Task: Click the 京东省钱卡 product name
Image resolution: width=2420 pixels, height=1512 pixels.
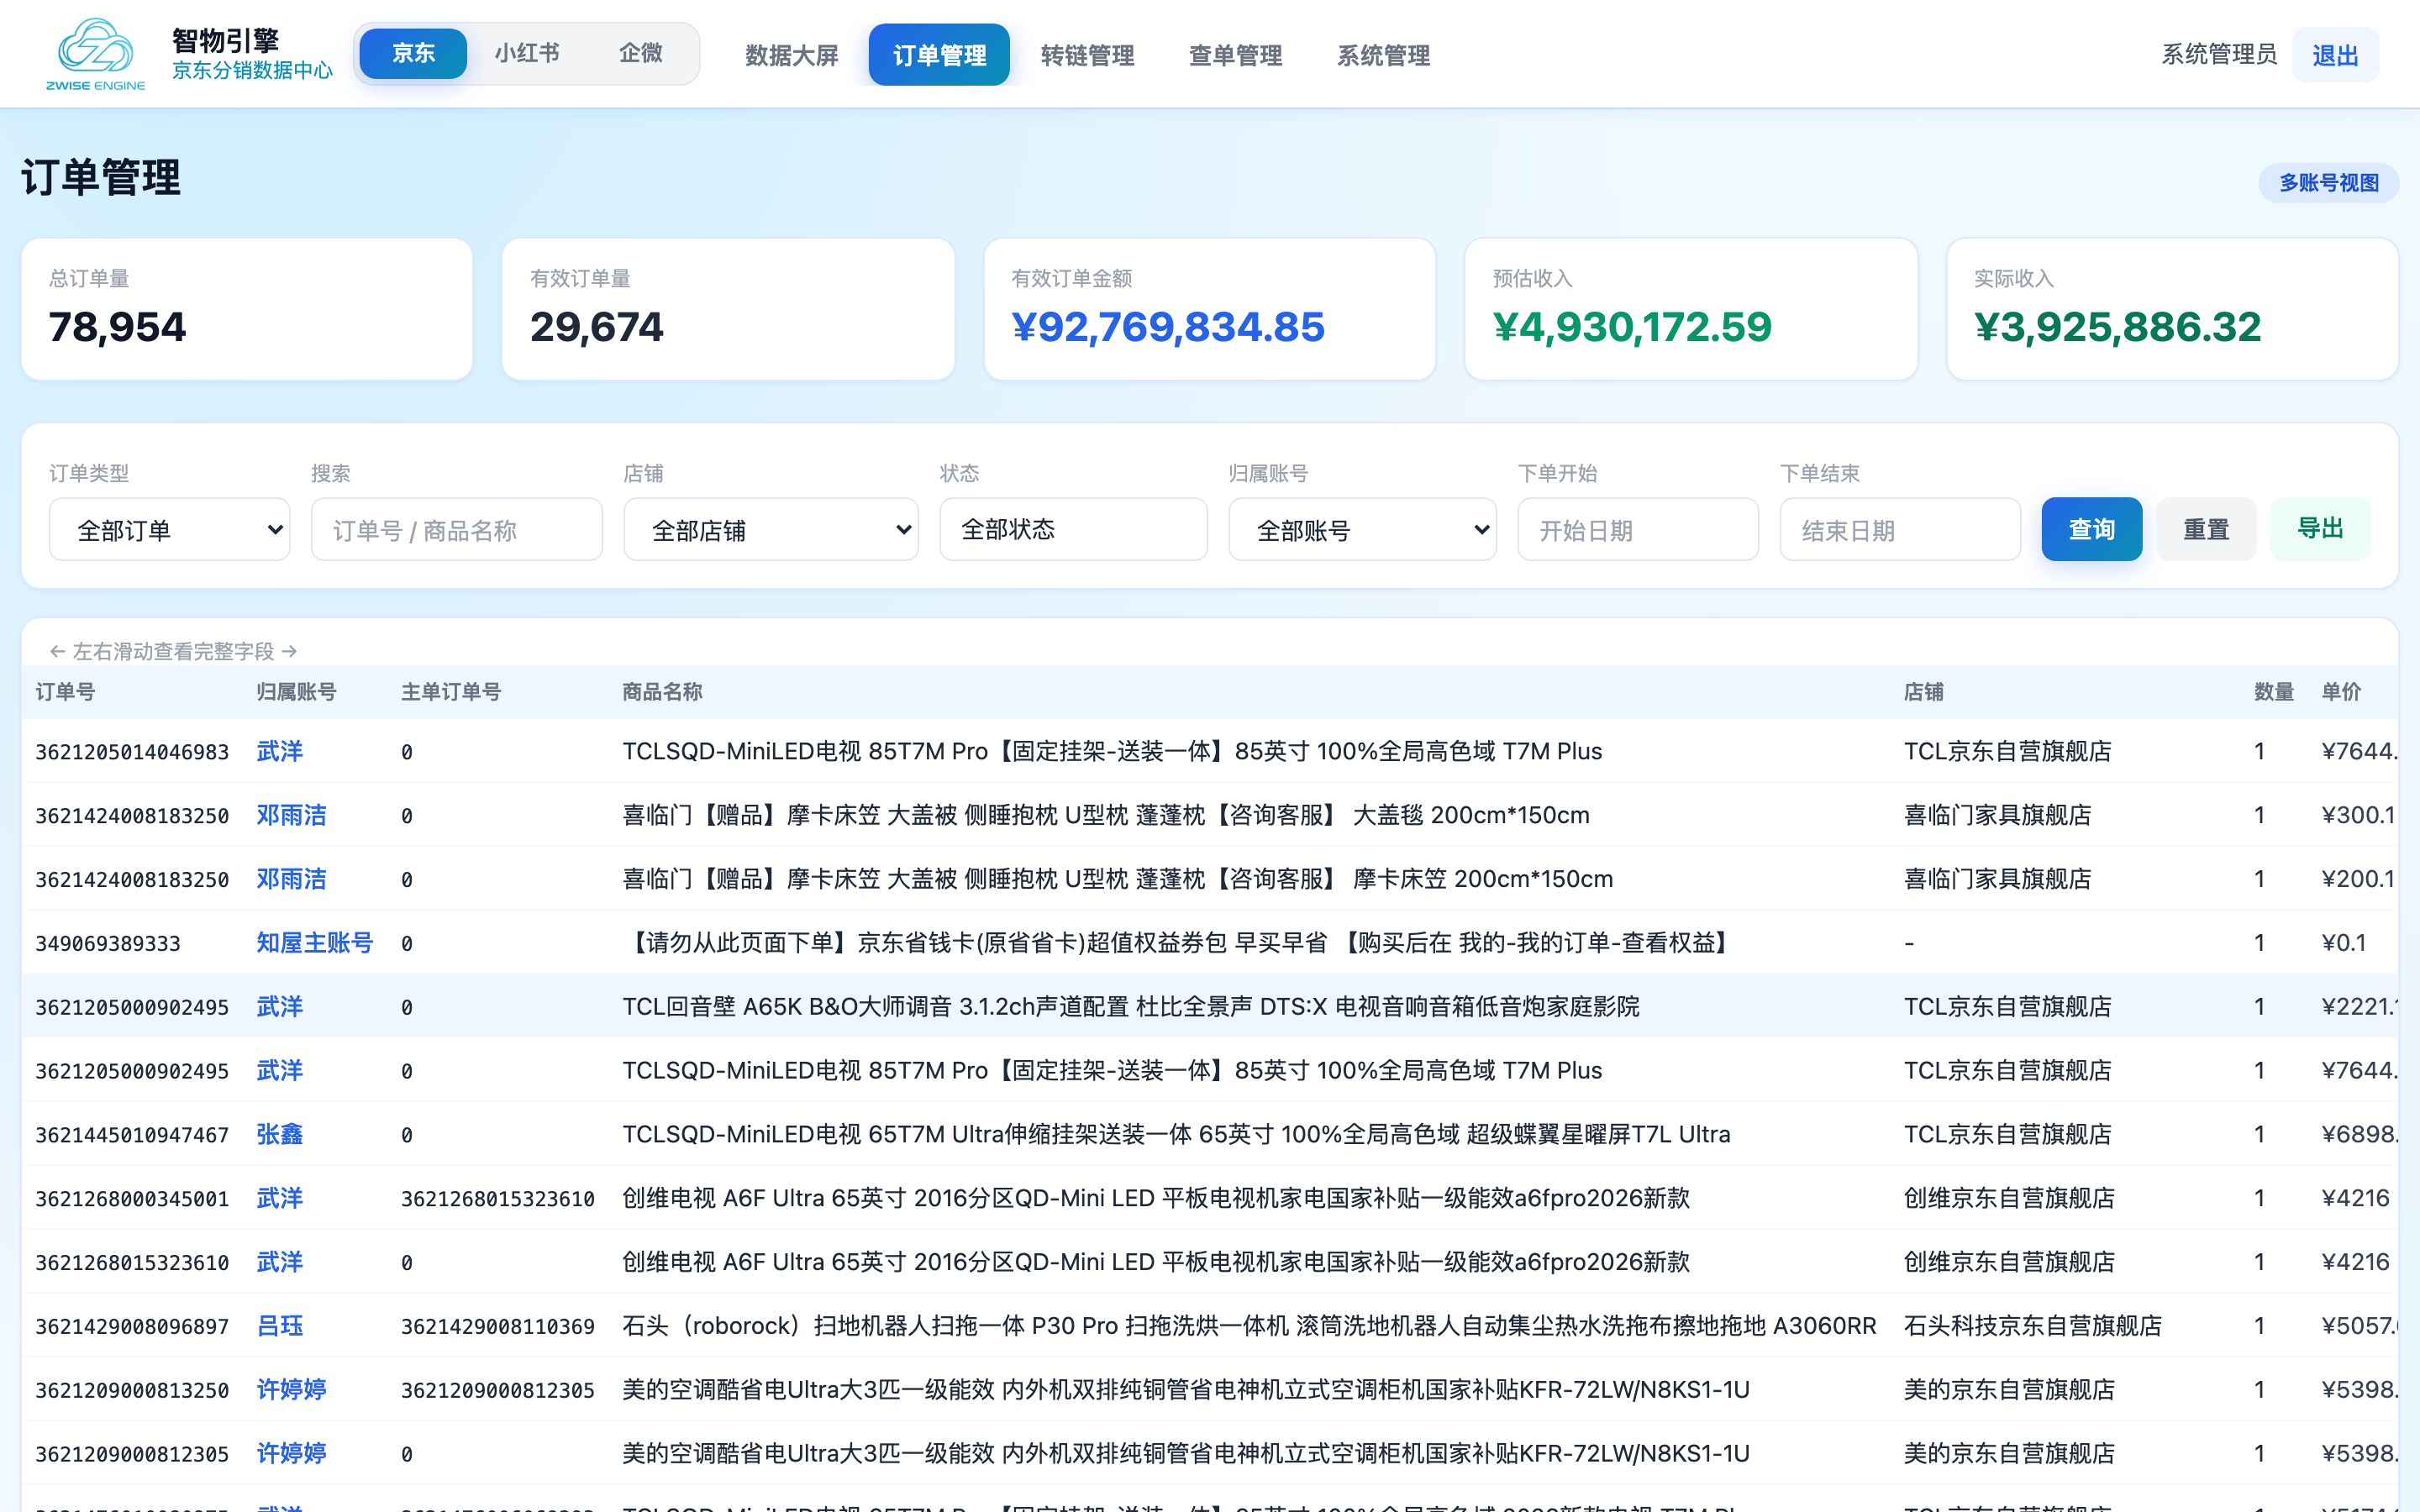Action: point(1179,943)
